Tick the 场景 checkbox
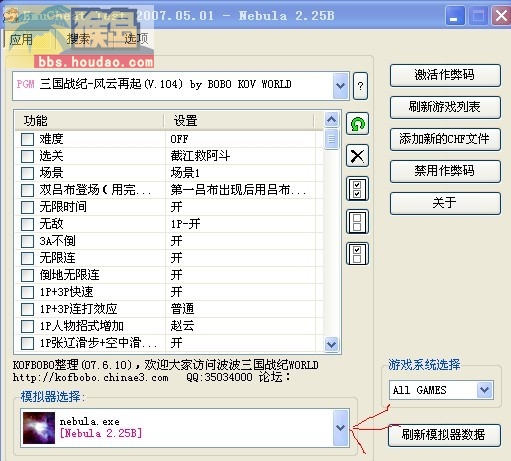This screenshot has height=461, width=511. coord(27,173)
